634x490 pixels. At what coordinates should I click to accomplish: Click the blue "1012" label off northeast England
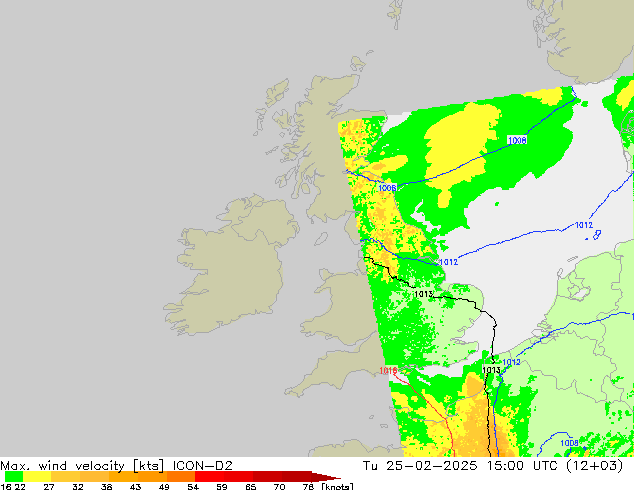(x=448, y=262)
